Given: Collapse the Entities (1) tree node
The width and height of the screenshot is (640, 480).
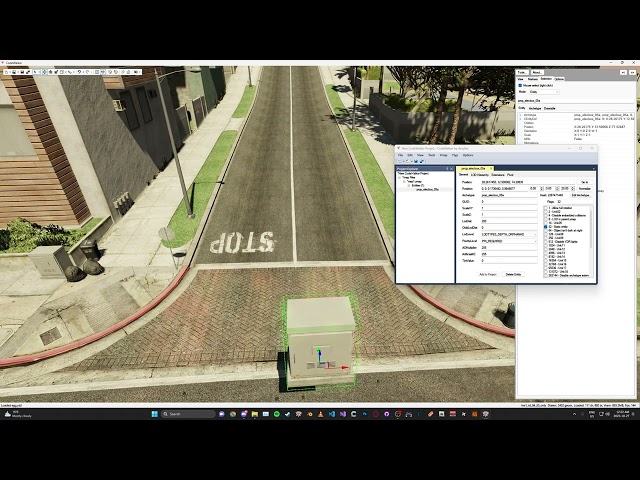Looking at the screenshot, I should coord(409,185).
